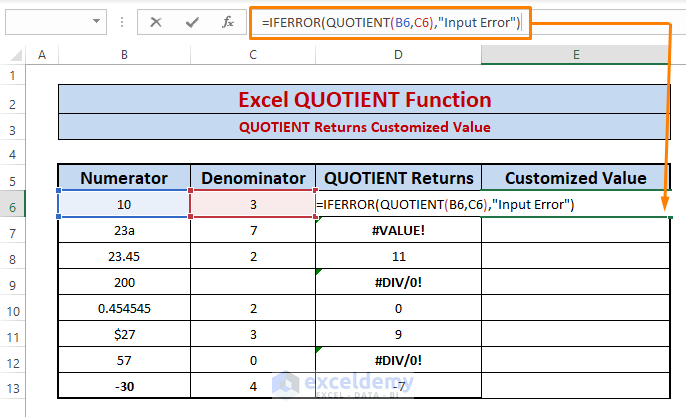Select column E header

tap(576, 55)
